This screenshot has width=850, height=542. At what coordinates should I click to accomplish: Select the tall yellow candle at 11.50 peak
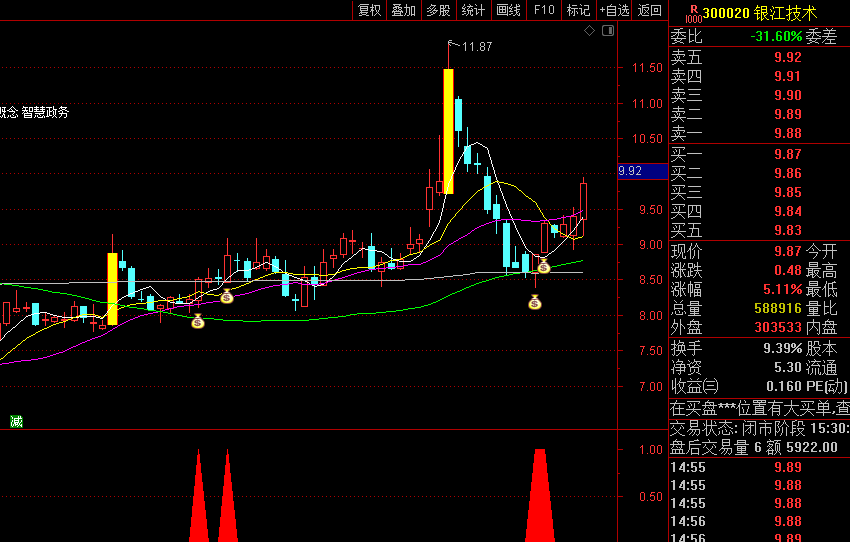448,131
